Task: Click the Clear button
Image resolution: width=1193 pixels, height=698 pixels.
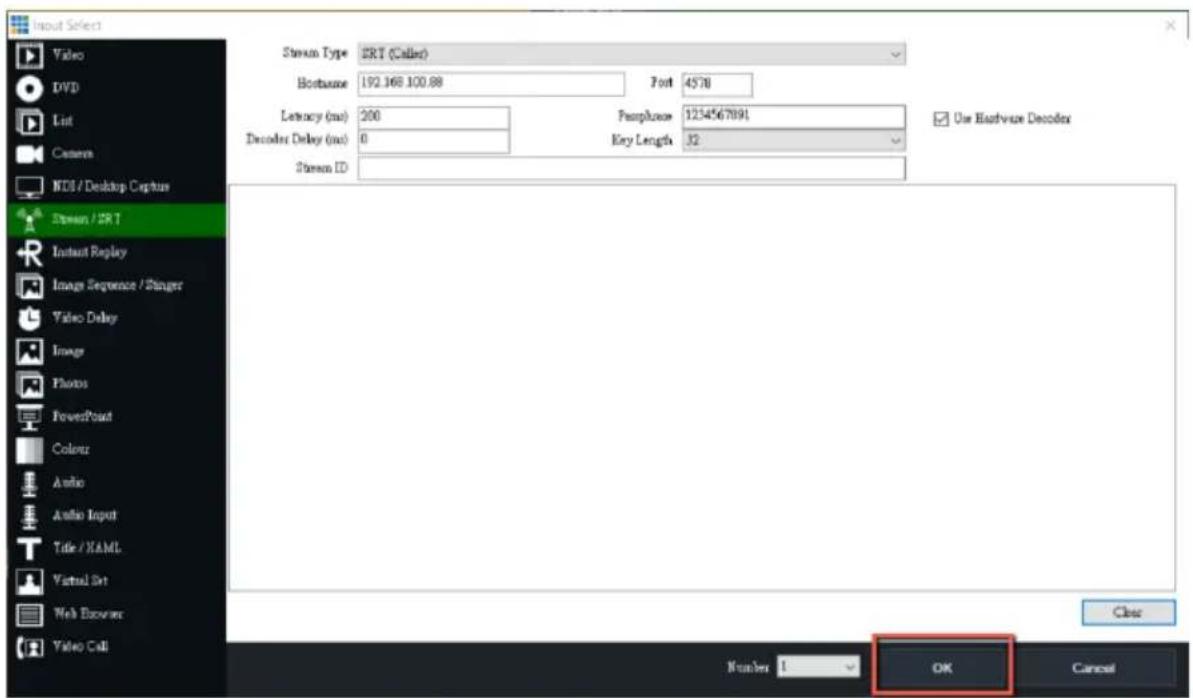Action: click(1128, 612)
